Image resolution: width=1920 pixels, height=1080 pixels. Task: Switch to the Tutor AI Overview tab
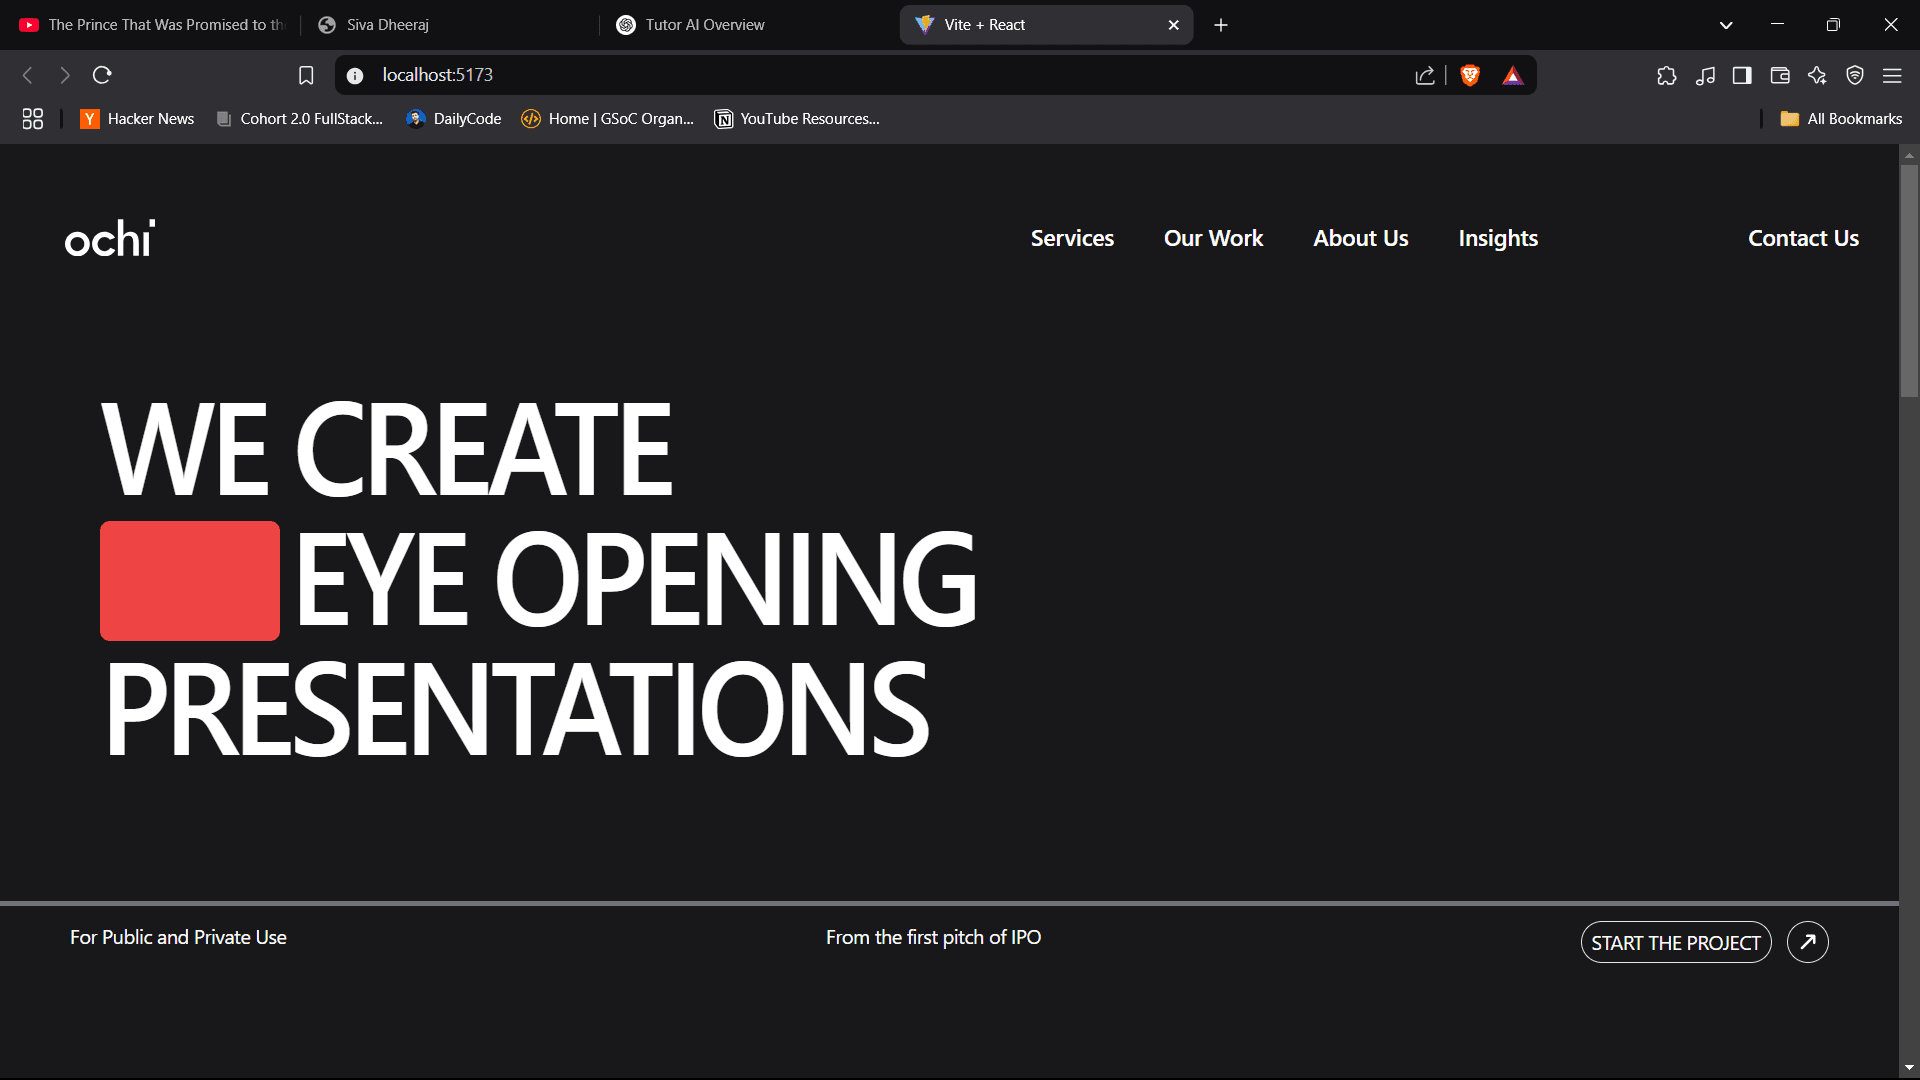[704, 25]
